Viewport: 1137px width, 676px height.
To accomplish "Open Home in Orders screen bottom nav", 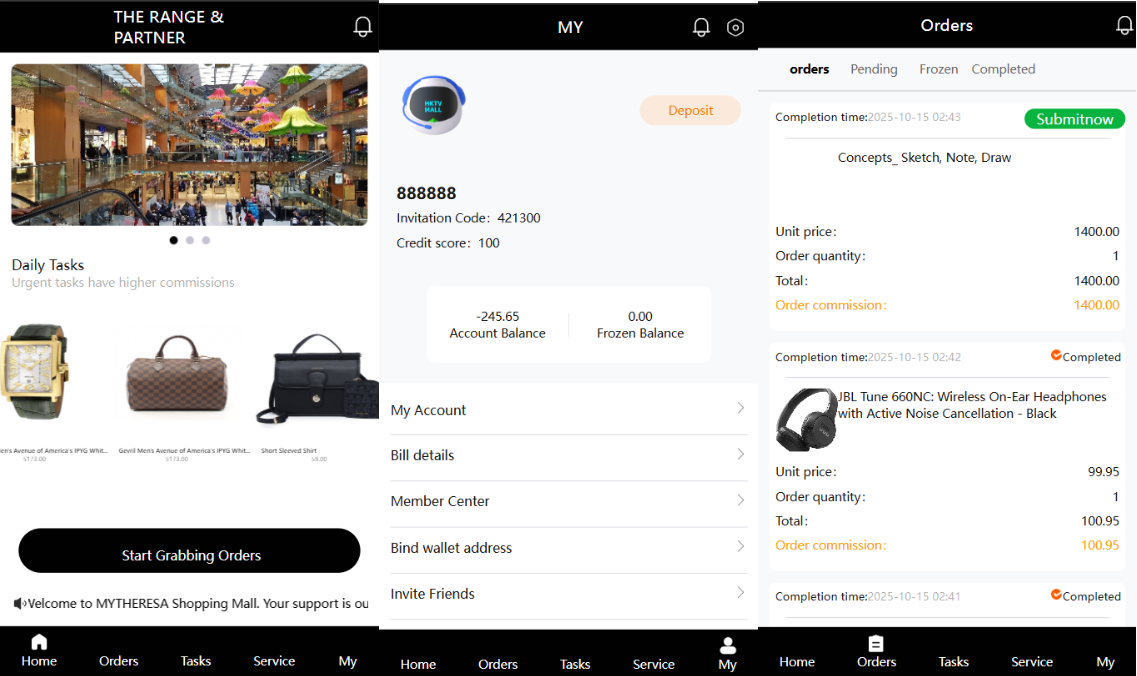I will click(797, 661).
